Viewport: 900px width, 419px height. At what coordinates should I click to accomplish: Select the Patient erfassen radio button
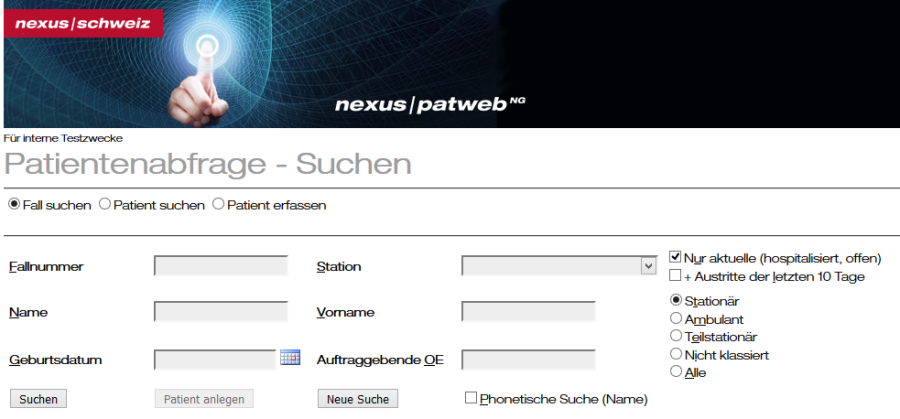pyautogui.click(x=218, y=204)
